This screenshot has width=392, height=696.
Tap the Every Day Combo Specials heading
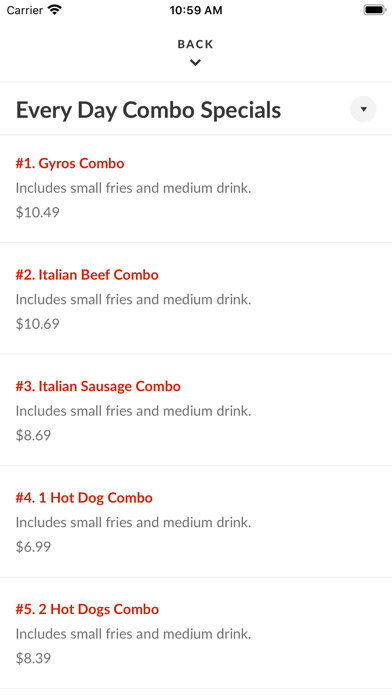pos(148,110)
